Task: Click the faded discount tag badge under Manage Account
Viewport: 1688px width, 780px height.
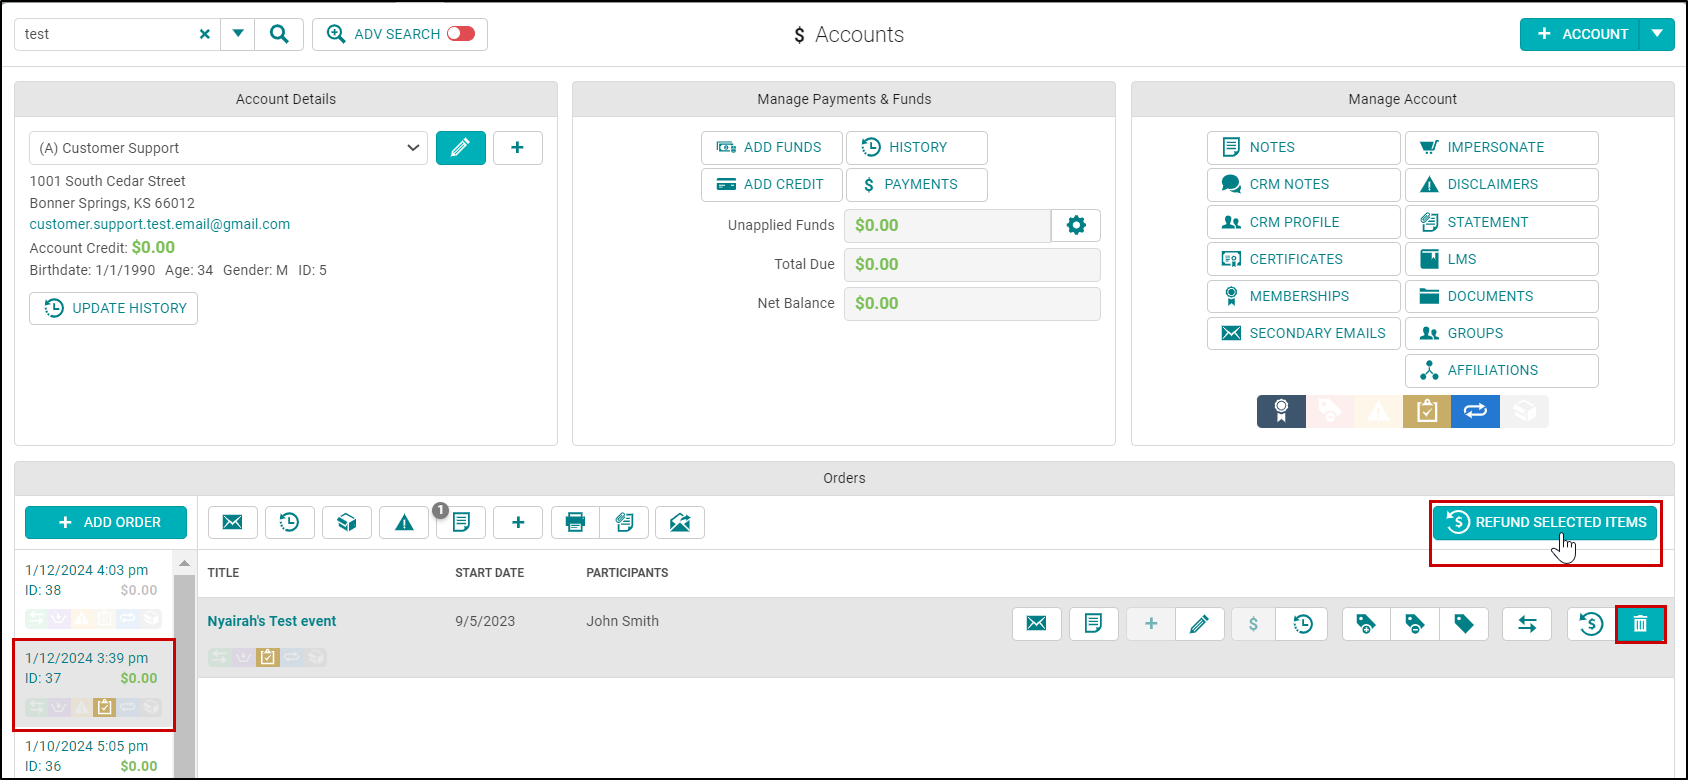Action: click(x=1330, y=411)
